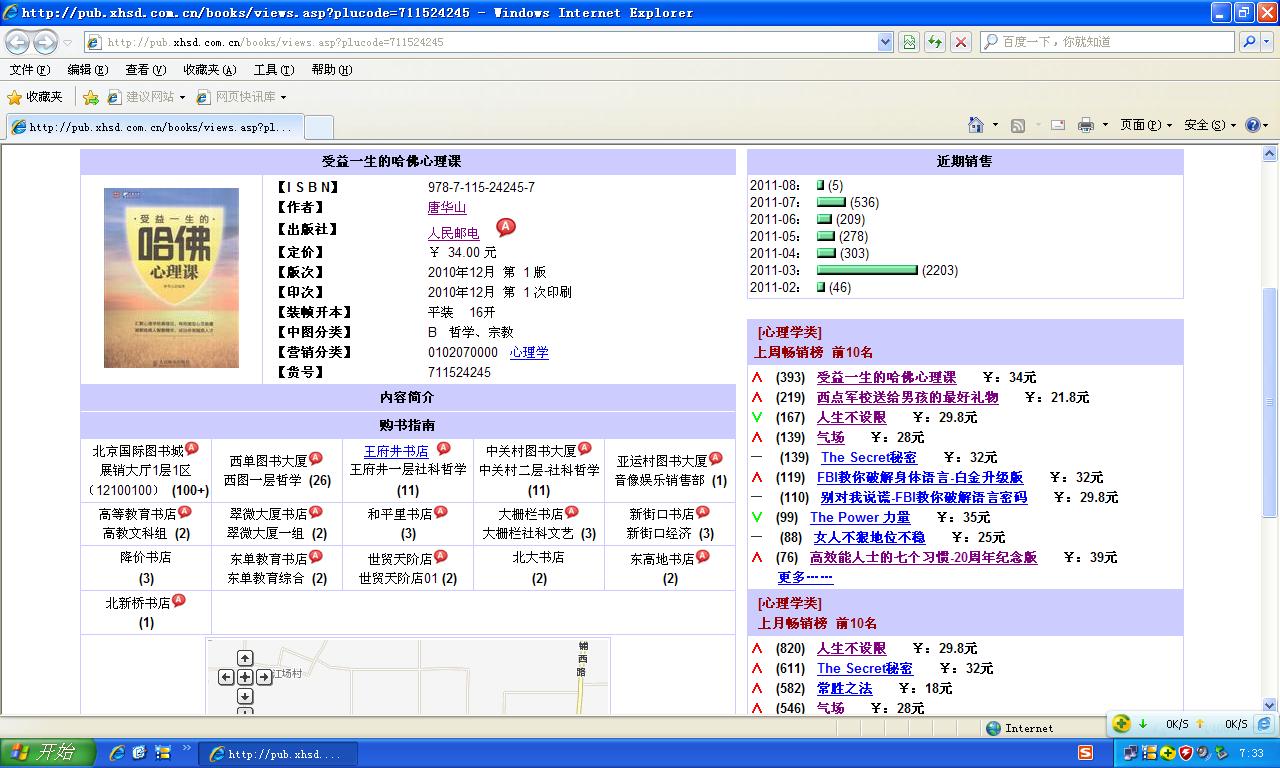Viewport: 1280px width, 768px height.
Task: Open the 帮助(H) menu
Action: 332,70
